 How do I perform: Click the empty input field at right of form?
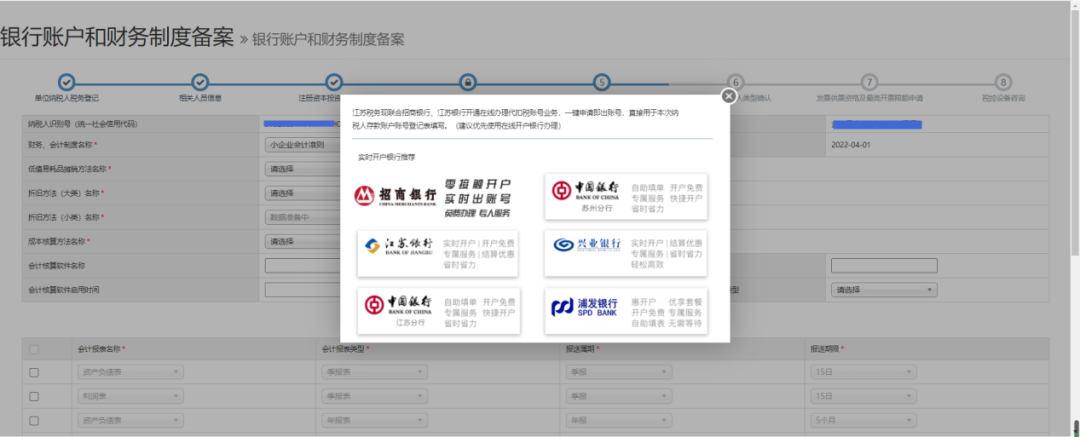[x=884, y=266]
